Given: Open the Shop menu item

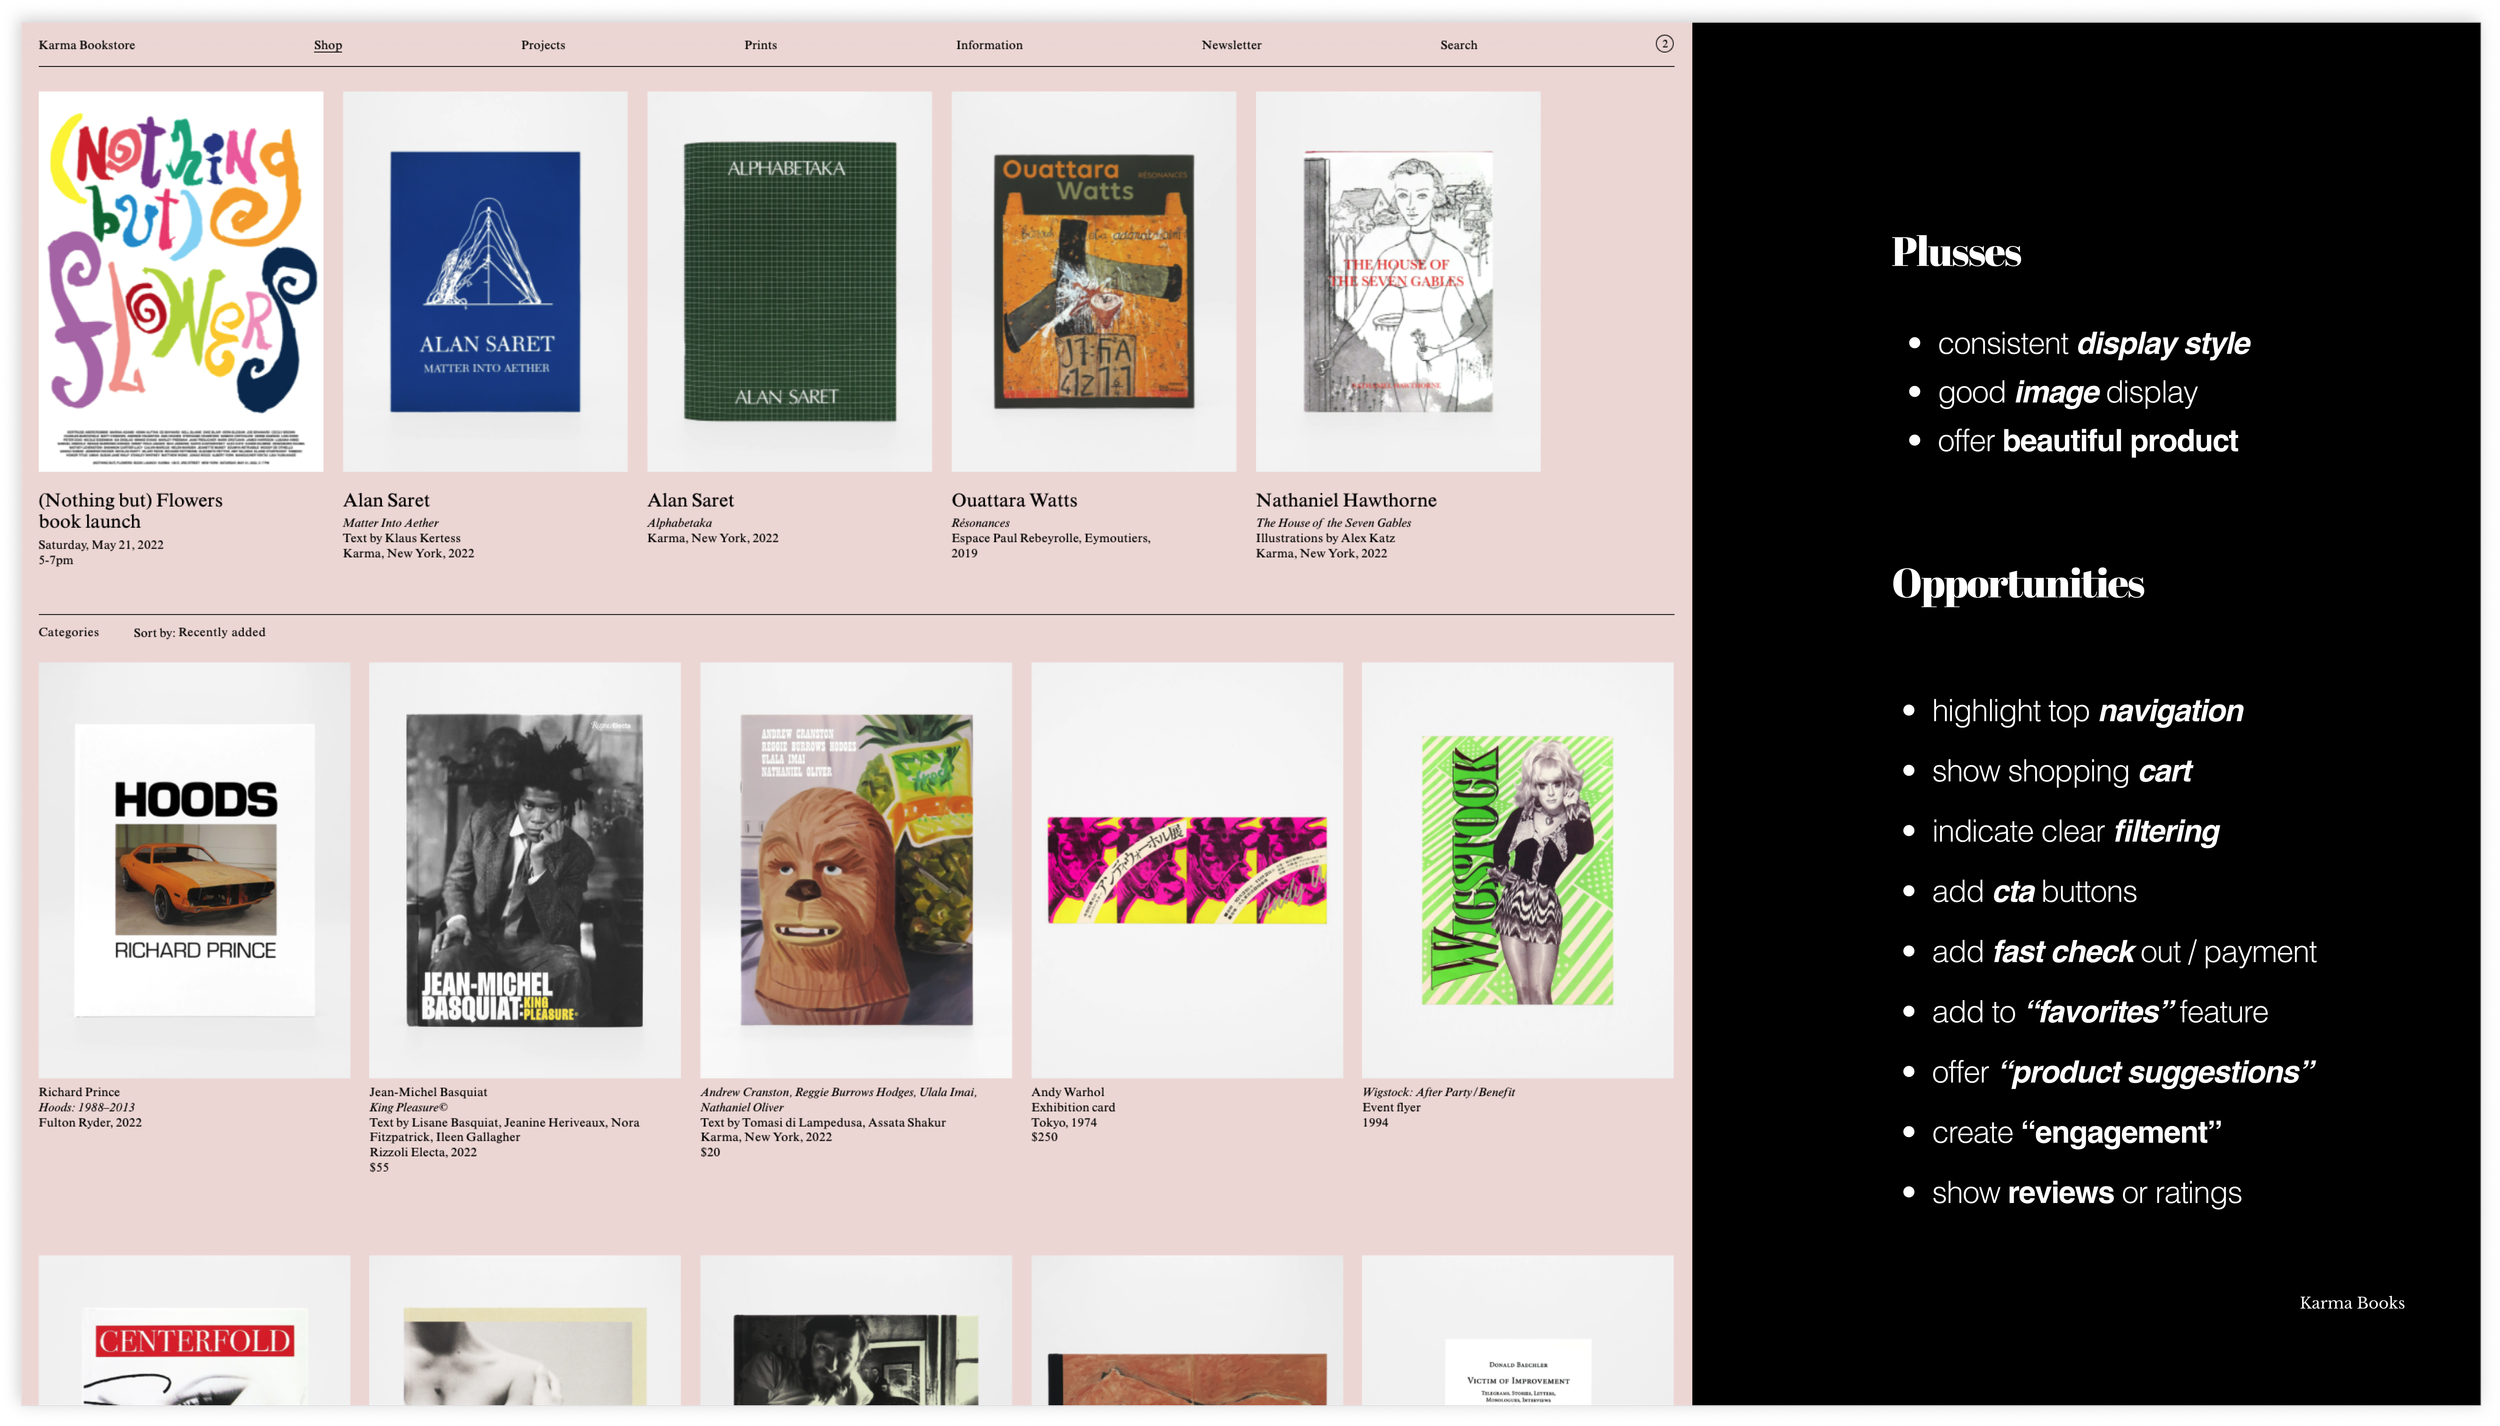Looking at the screenshot, I should tap(328, 45).
